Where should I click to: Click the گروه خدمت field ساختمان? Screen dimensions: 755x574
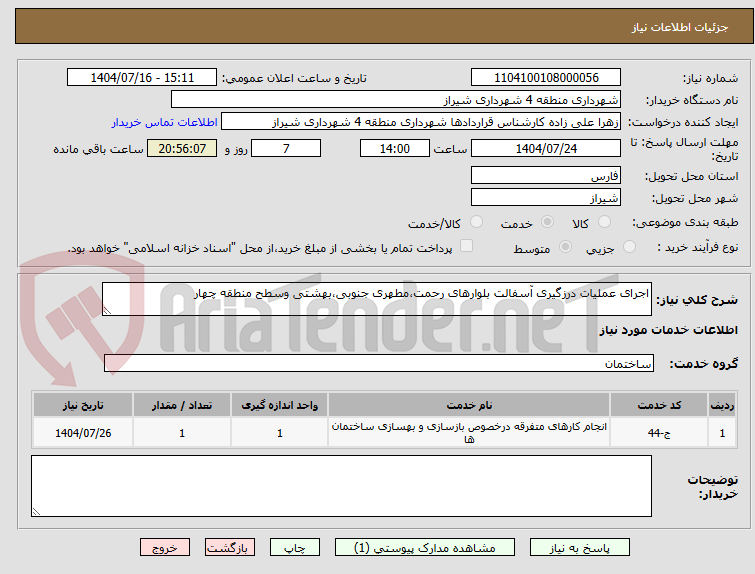coord(378,364)
